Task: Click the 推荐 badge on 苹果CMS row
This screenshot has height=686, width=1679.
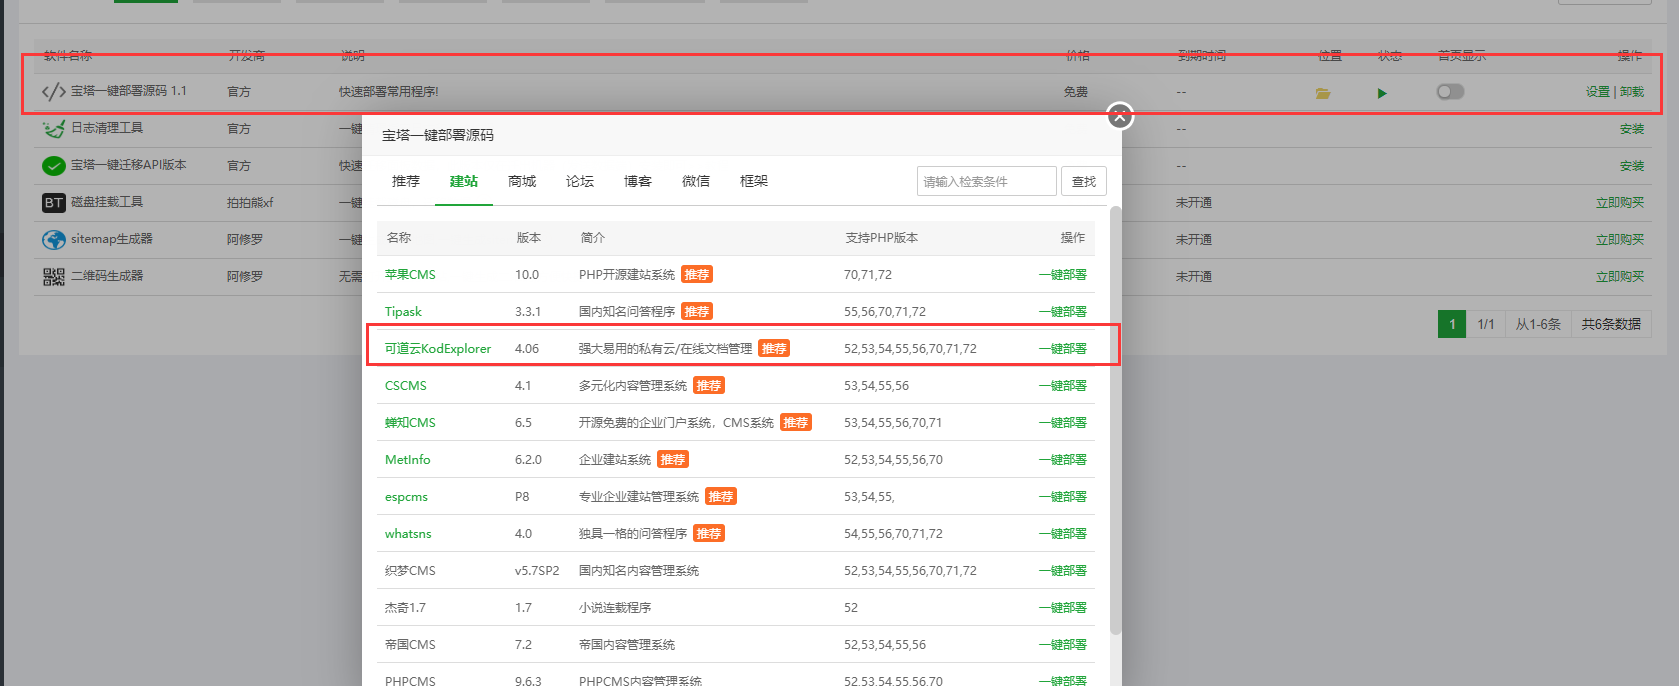Action: (697, 275)
